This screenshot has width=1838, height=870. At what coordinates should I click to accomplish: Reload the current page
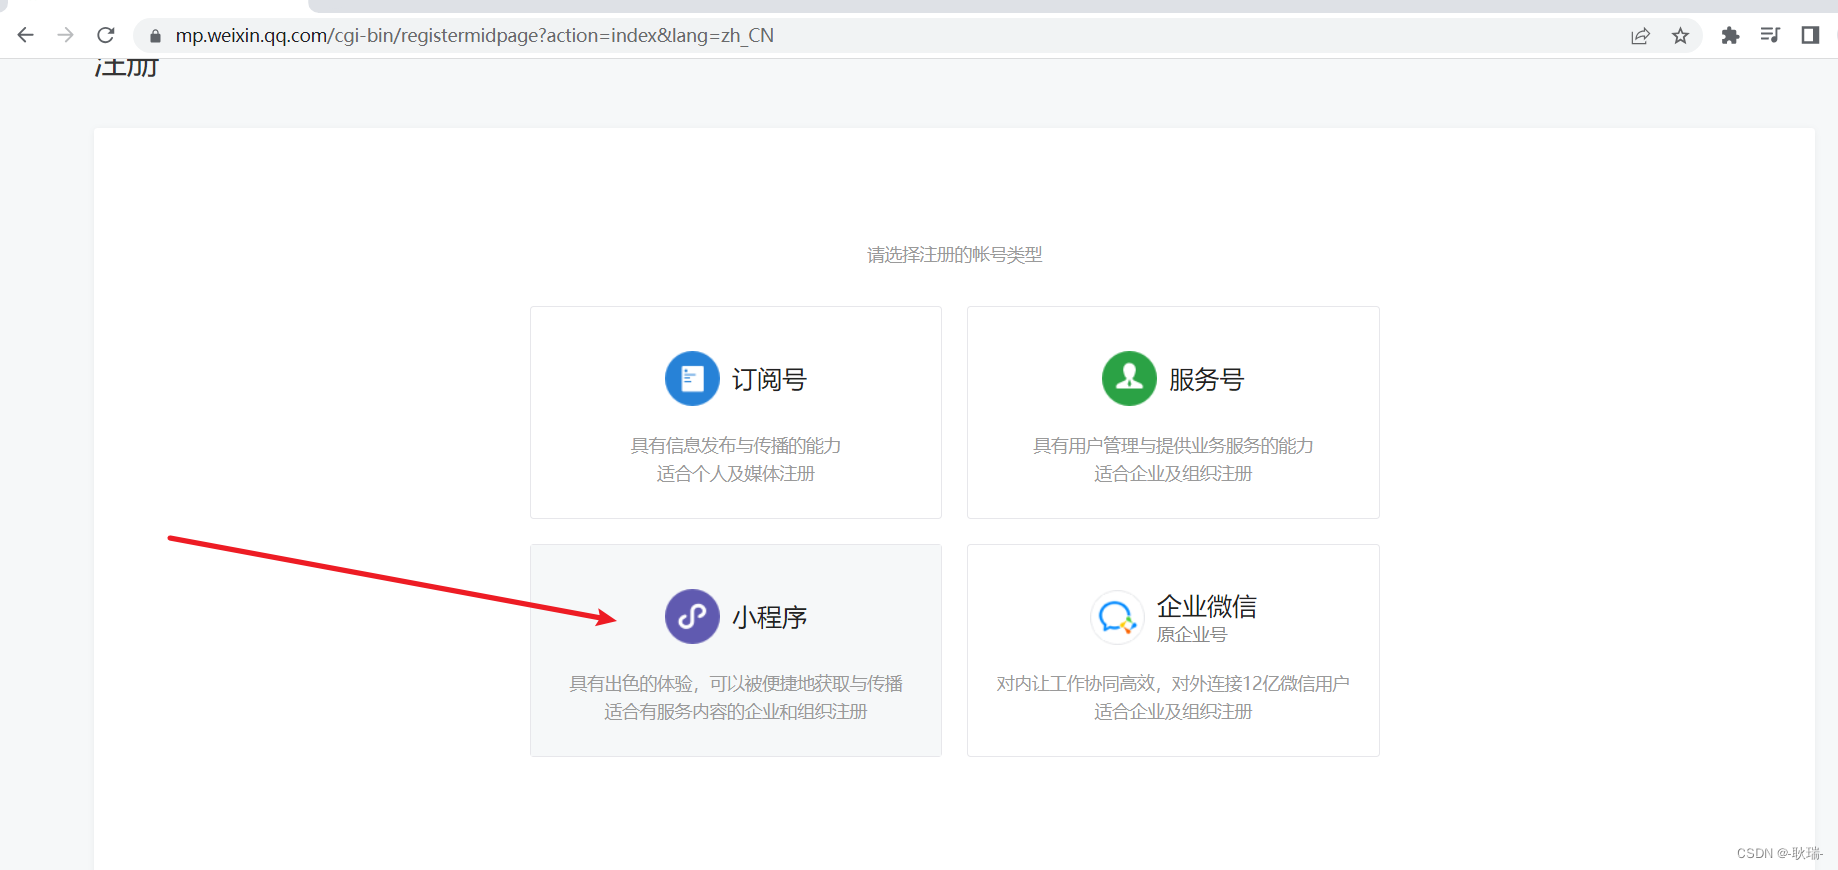click(x=106, y=35)
